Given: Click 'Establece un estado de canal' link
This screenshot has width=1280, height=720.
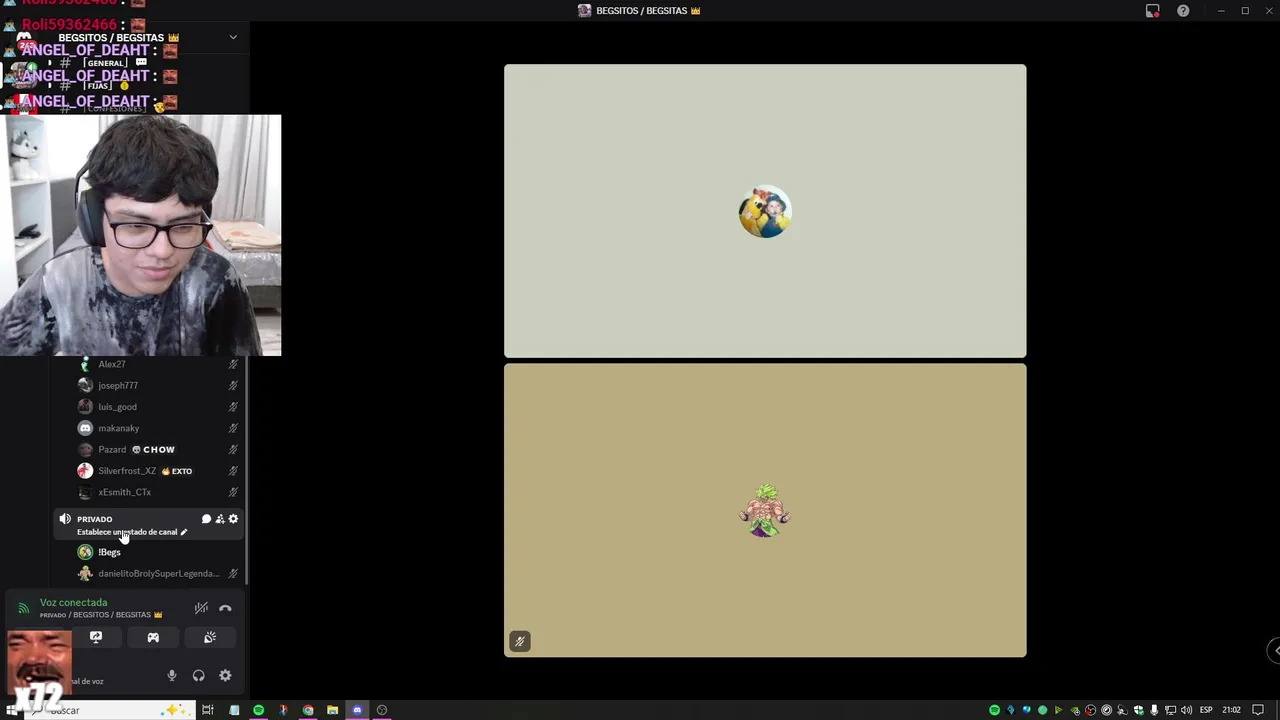Looking at the screenshot, I should [x=127, y=532].
